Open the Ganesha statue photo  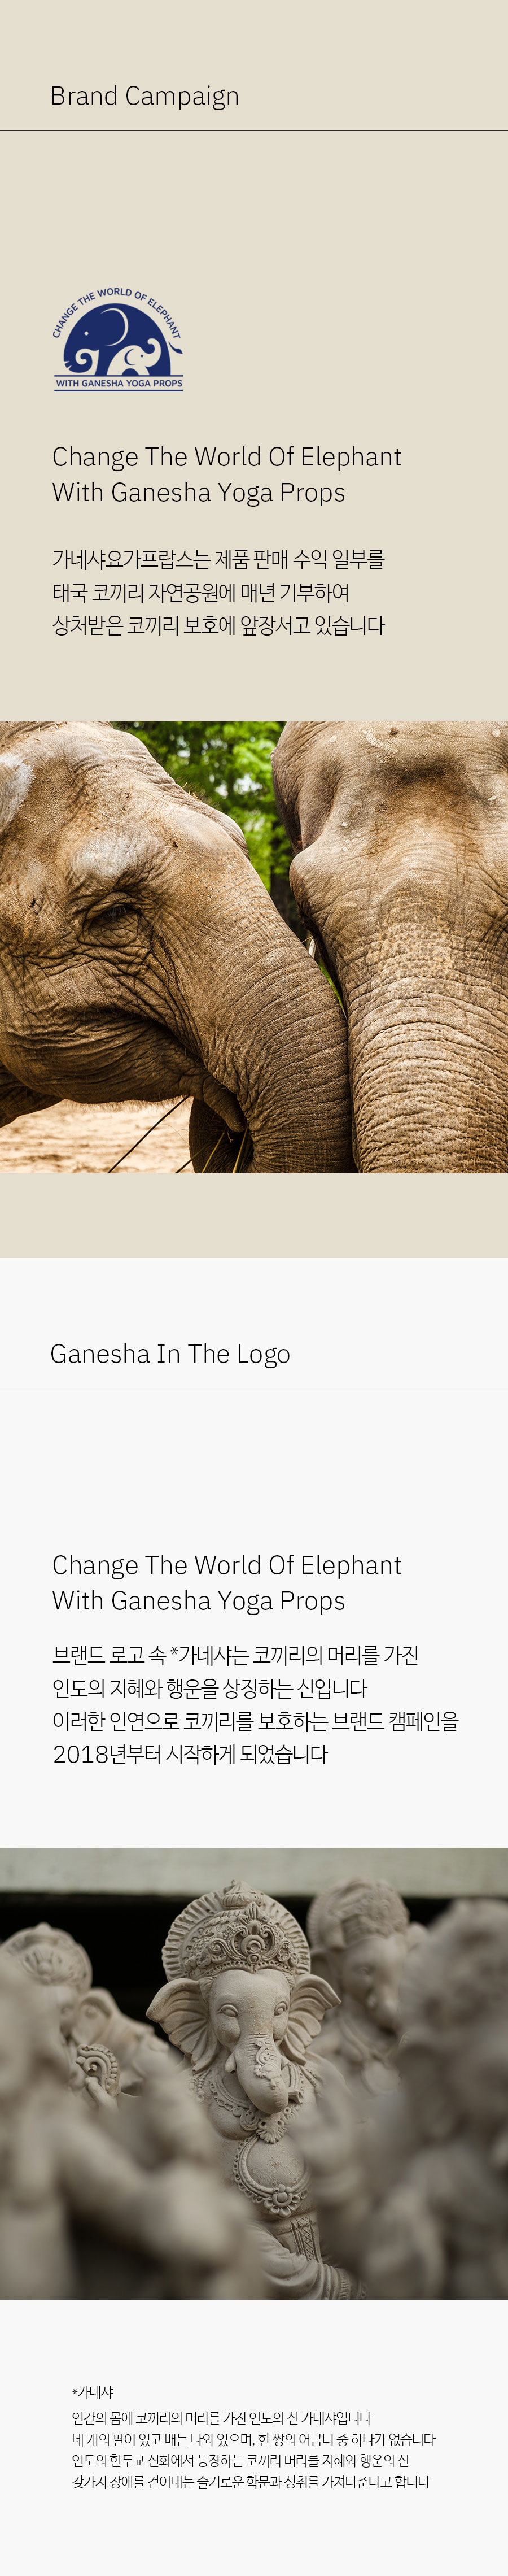(x=254, y=2072)
